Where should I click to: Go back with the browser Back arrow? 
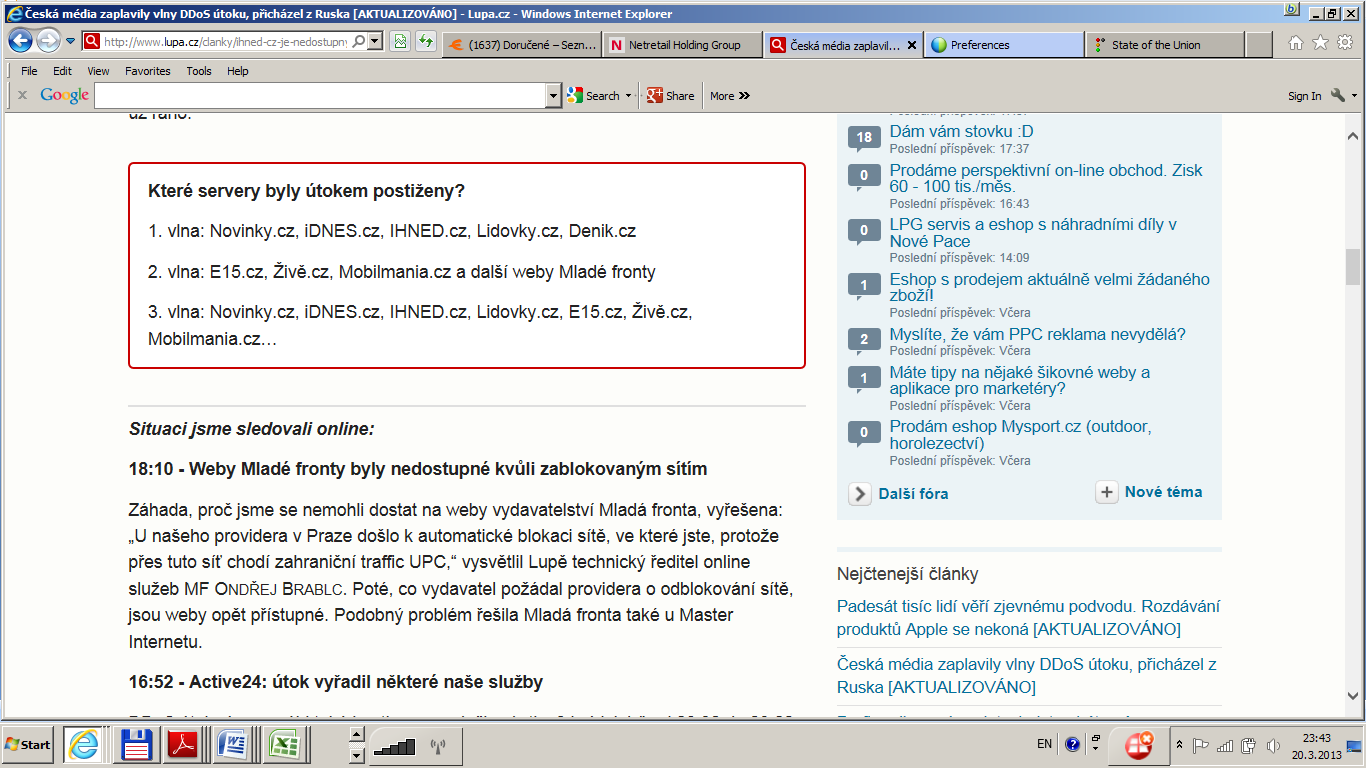[x=20, y=41]
